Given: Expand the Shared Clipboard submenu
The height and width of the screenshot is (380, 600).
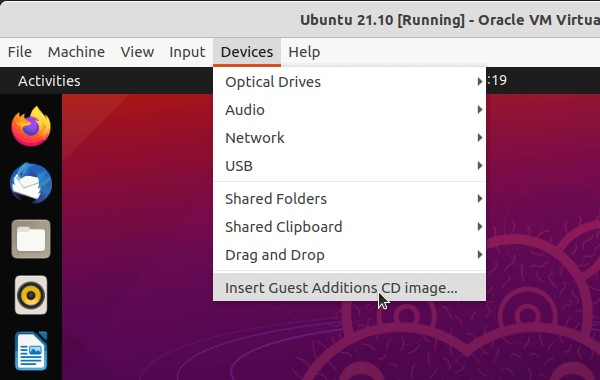Looking at the screenshot, I should (x=350, y=227).
